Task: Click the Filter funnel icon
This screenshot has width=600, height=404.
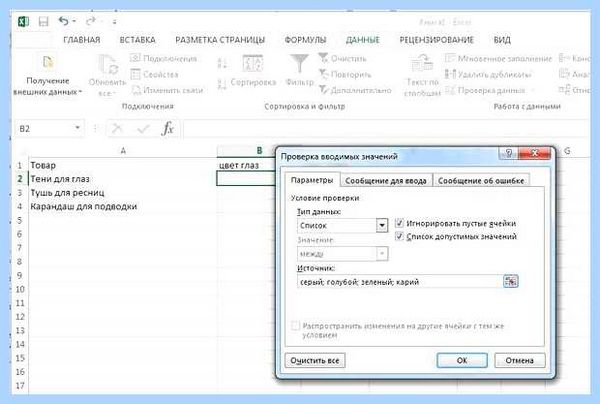Action: pyautogui.click(x=299, y=63)
